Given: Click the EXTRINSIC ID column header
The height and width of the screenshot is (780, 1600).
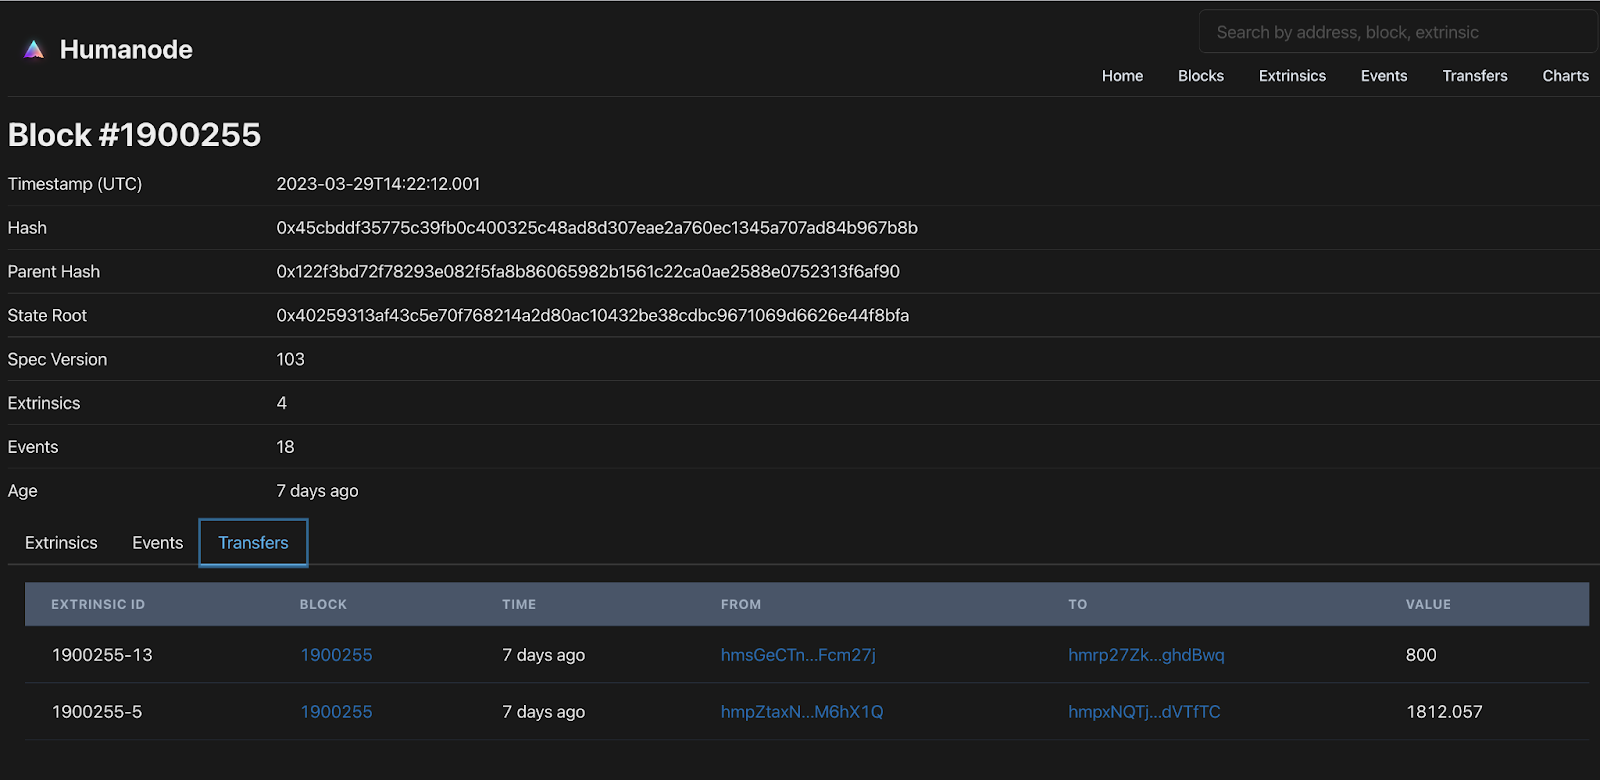Looking at the screenshot, I should click(x=98, y=605).
